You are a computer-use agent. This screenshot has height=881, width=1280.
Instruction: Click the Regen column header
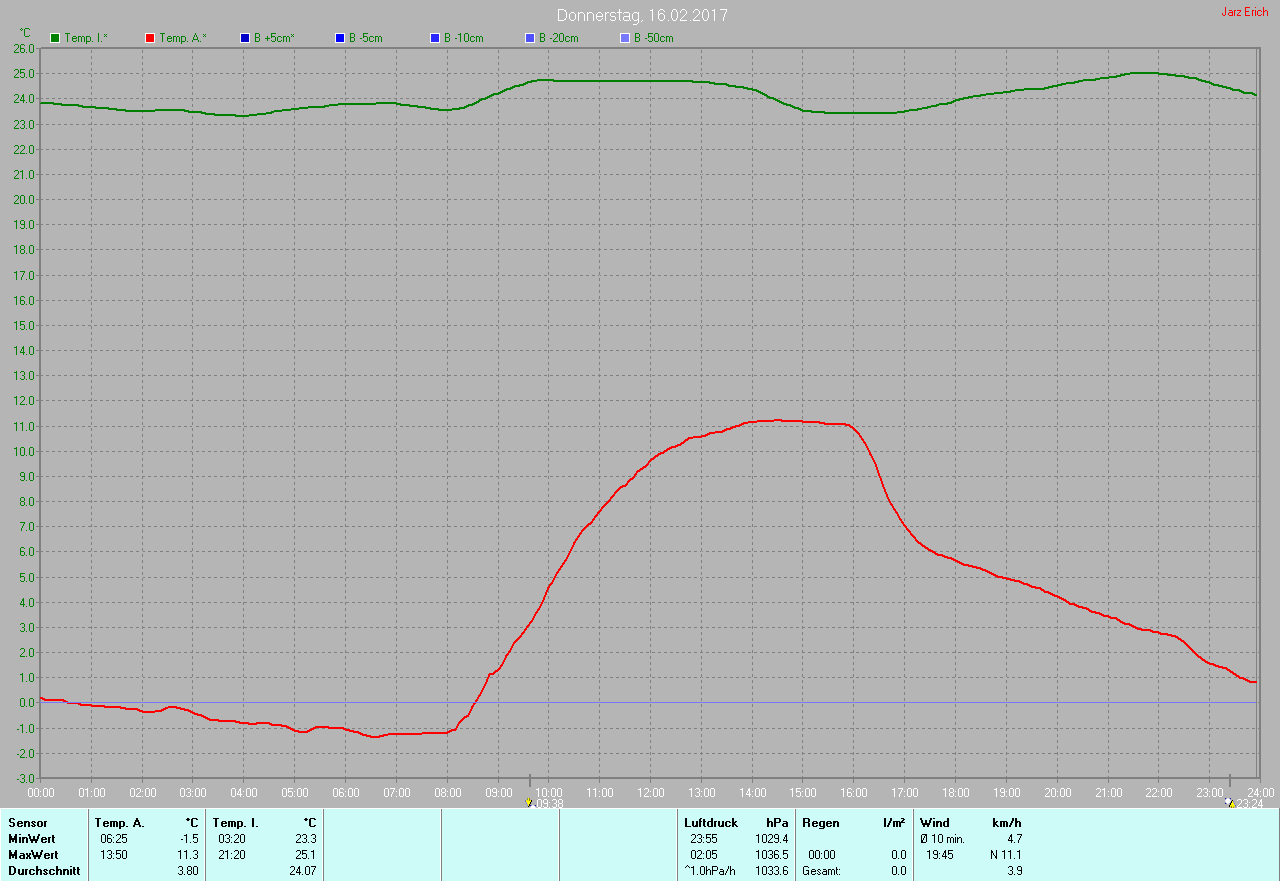pos(820,823)
